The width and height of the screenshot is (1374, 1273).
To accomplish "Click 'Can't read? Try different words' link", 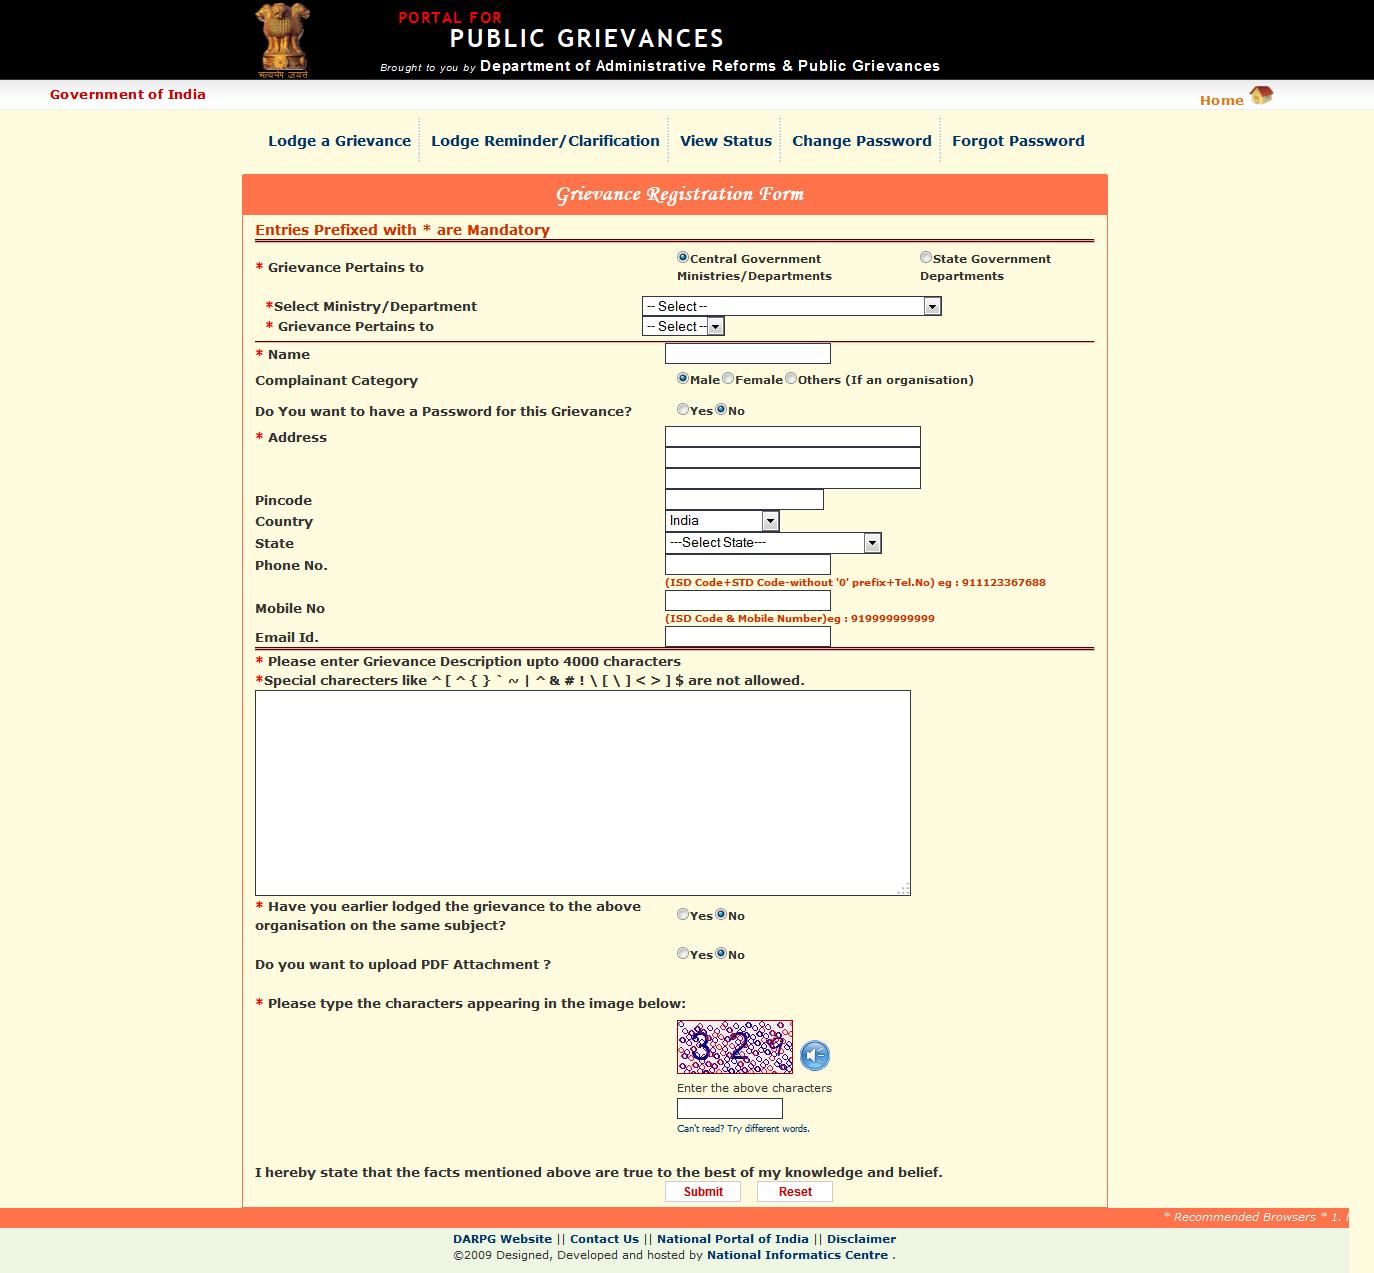I will pos(743,1129).
